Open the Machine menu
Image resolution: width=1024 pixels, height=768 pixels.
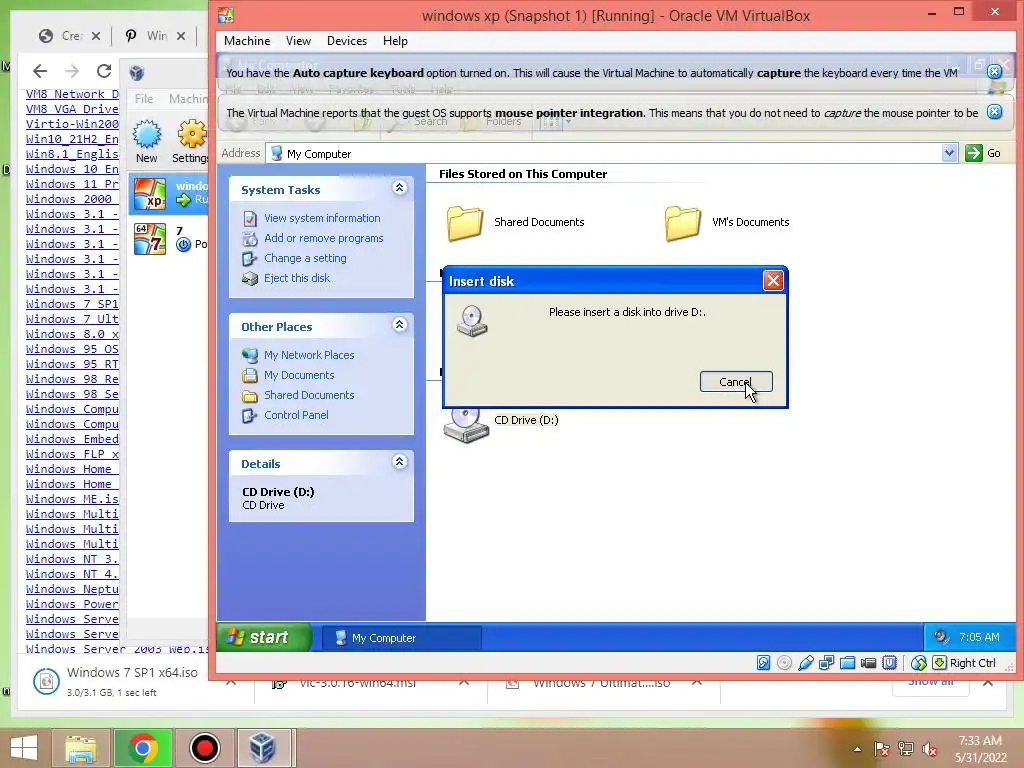point(247,40)
